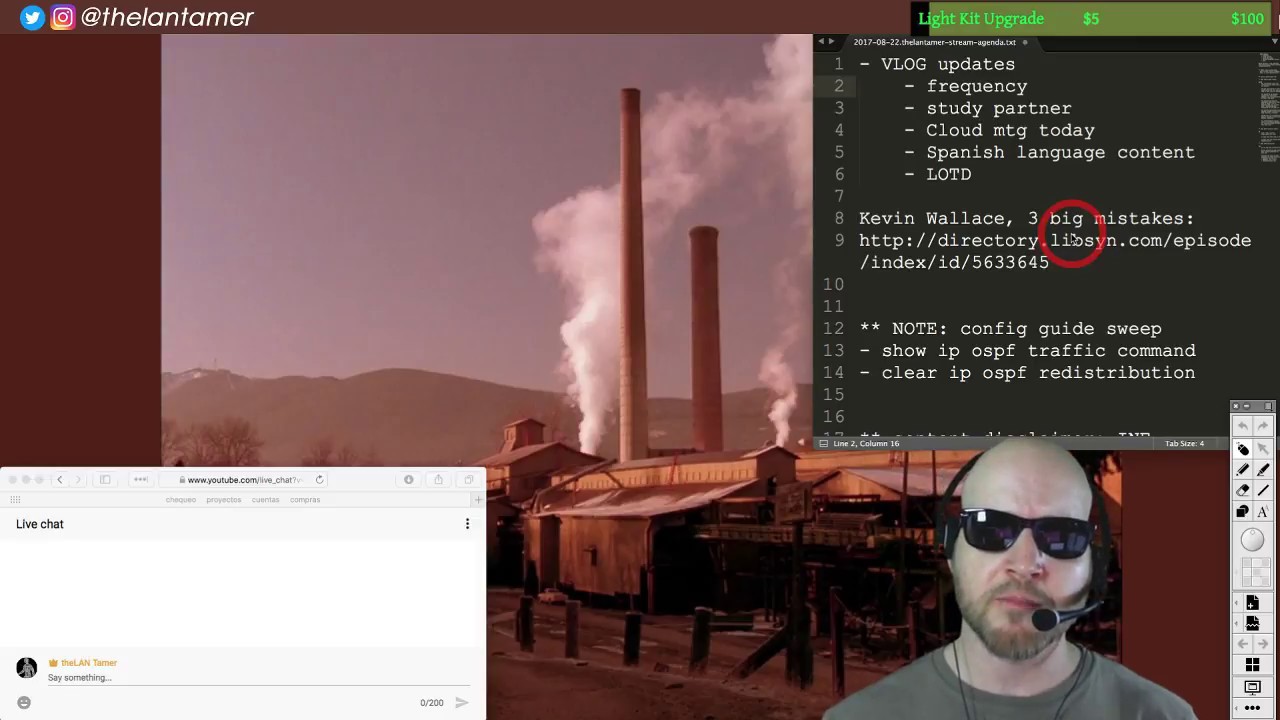
Task: Click the round size knob in palette
Action: point(1252,540)
